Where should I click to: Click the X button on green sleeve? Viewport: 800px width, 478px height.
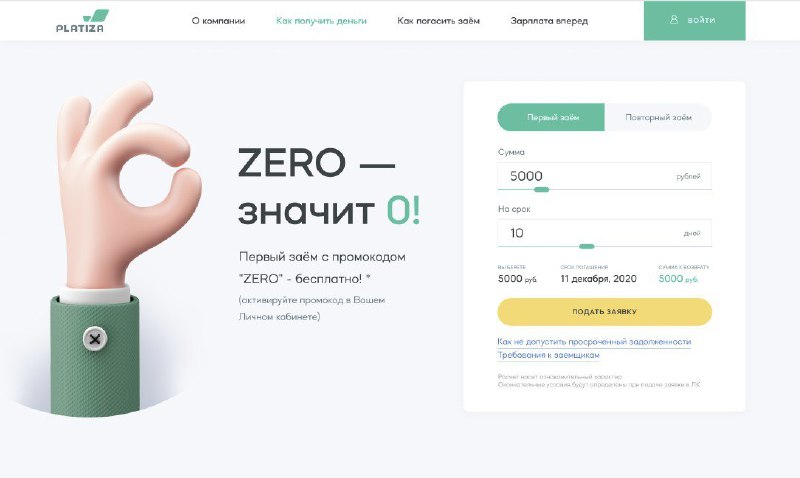click(95, 339)
